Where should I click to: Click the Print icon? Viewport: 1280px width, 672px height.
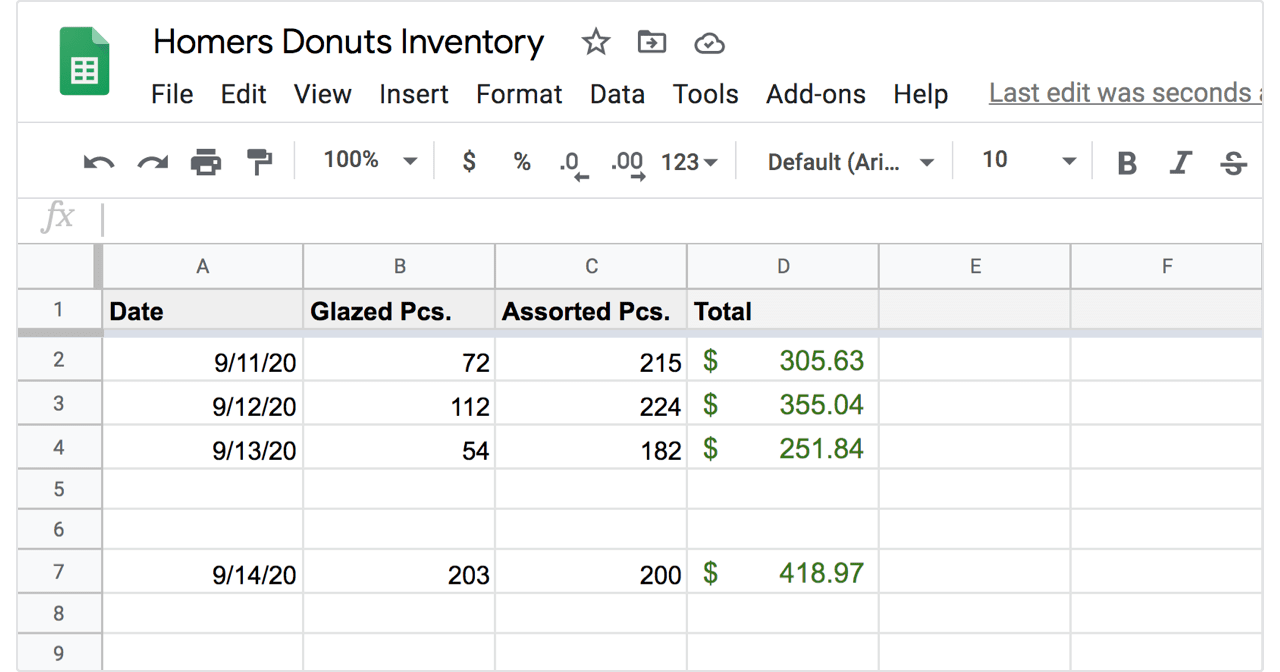(x=206, y=161)
